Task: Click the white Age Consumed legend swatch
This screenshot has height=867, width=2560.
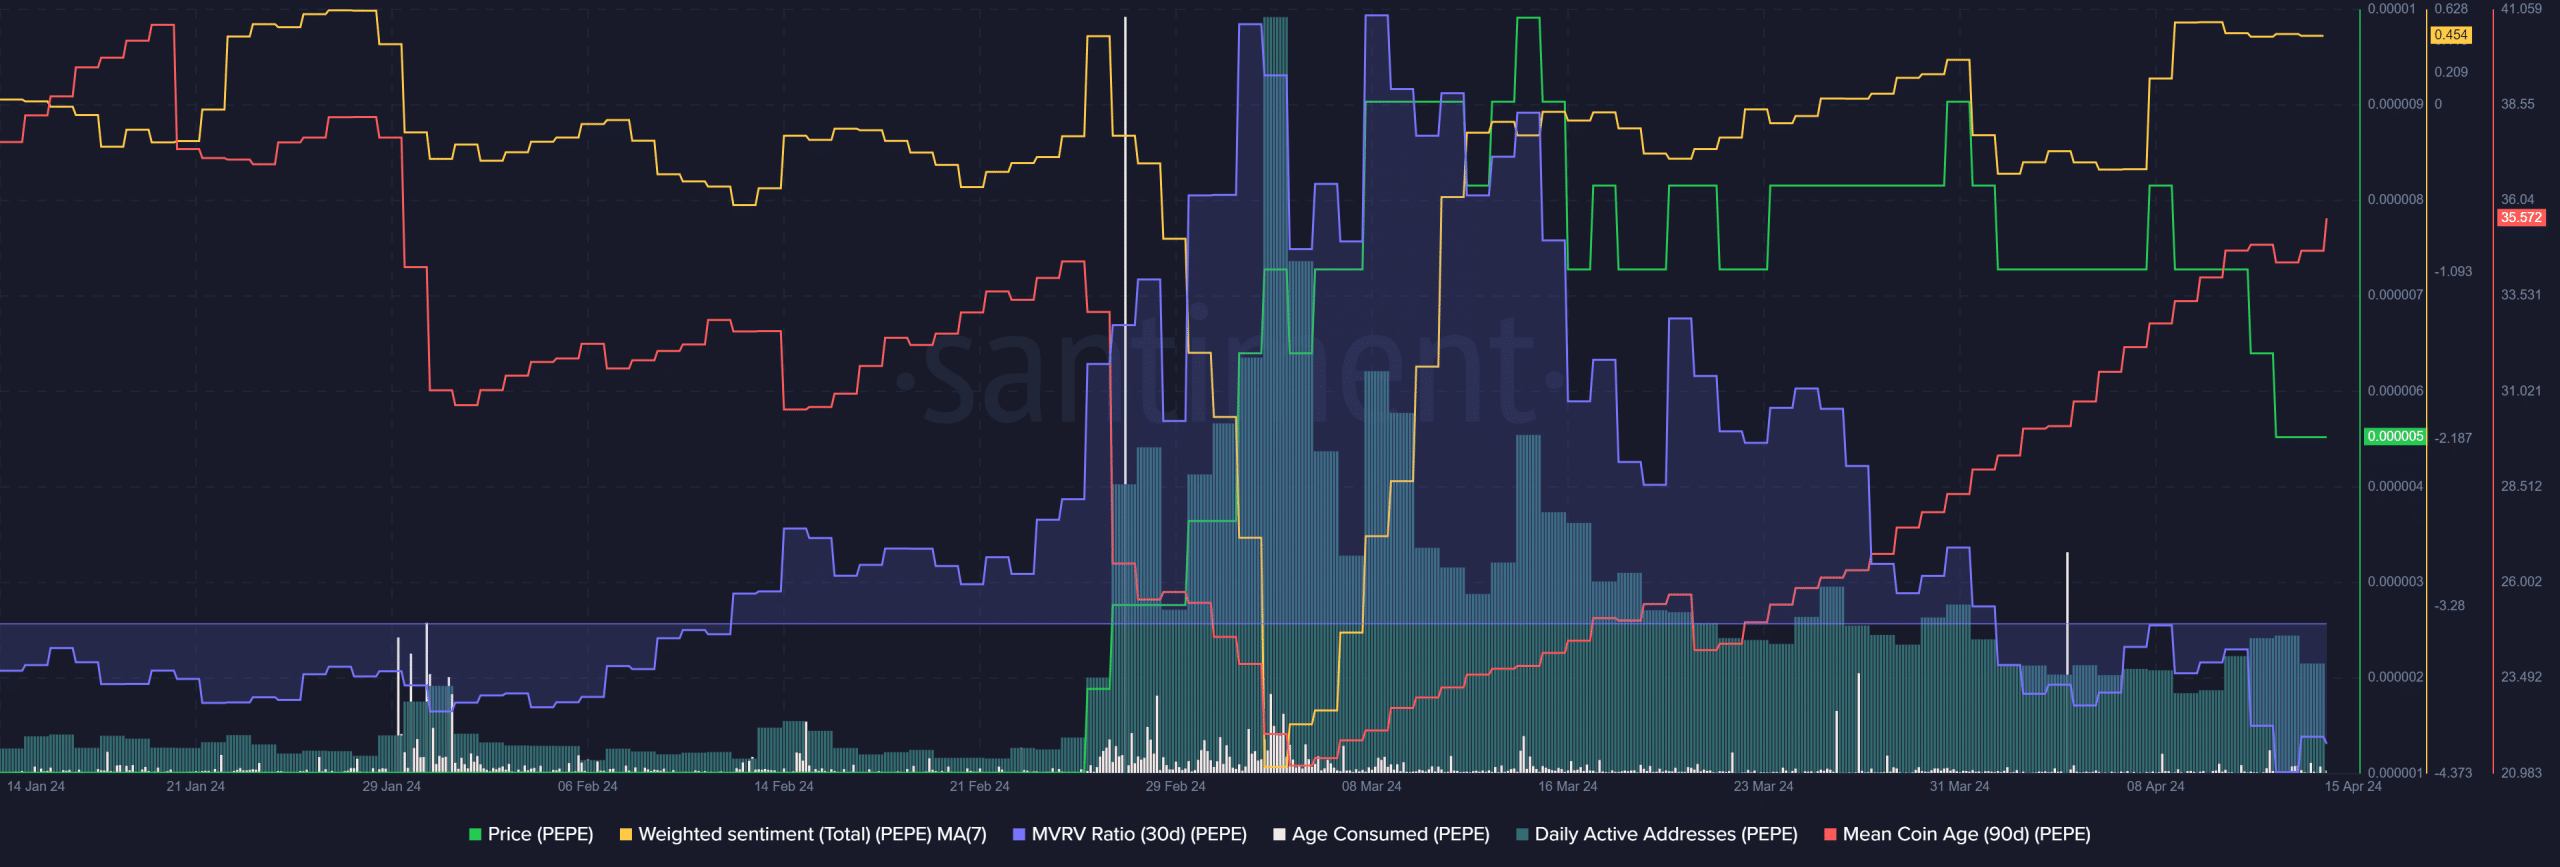Action: [1279, 834]
